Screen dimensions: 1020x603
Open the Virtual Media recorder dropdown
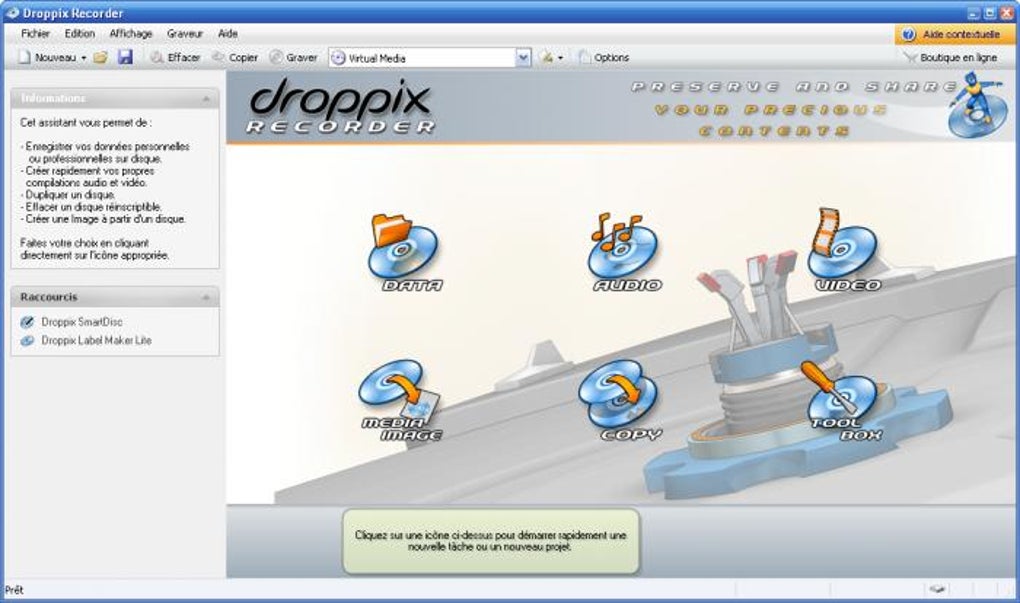[524, 58]
